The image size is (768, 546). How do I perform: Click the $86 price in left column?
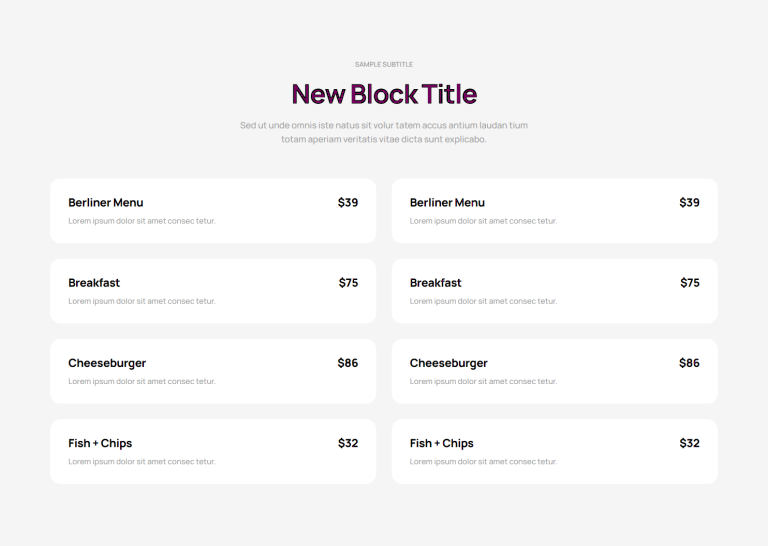(x=348, y=363)
